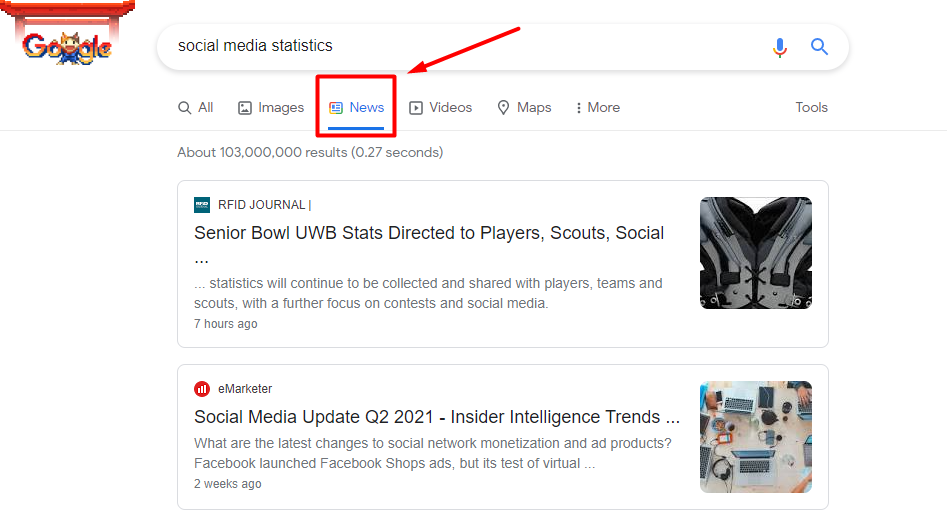This screenshot has height=514, width=947.
Task: Click the office desk laptops thumbnail
Action: tap(755, 437)
